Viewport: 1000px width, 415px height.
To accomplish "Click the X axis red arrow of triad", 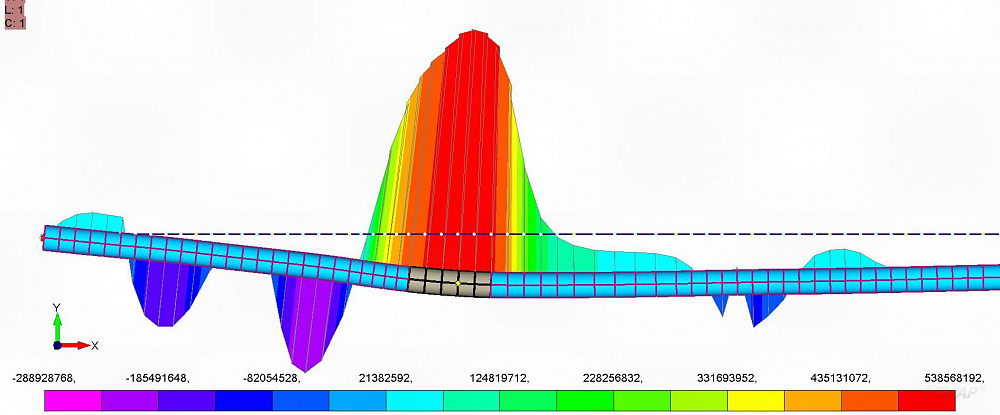I will tap(81, 345).
